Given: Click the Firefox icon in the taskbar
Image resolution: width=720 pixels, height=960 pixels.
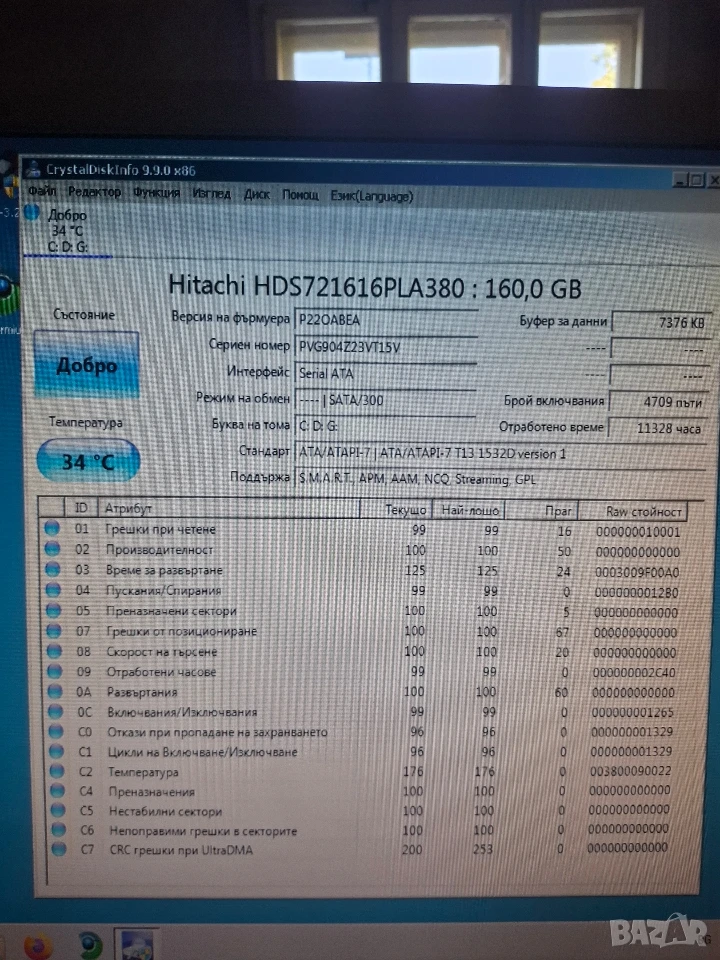Looking at the screenshot, I should pyautogui.click(x=38, y=947).
